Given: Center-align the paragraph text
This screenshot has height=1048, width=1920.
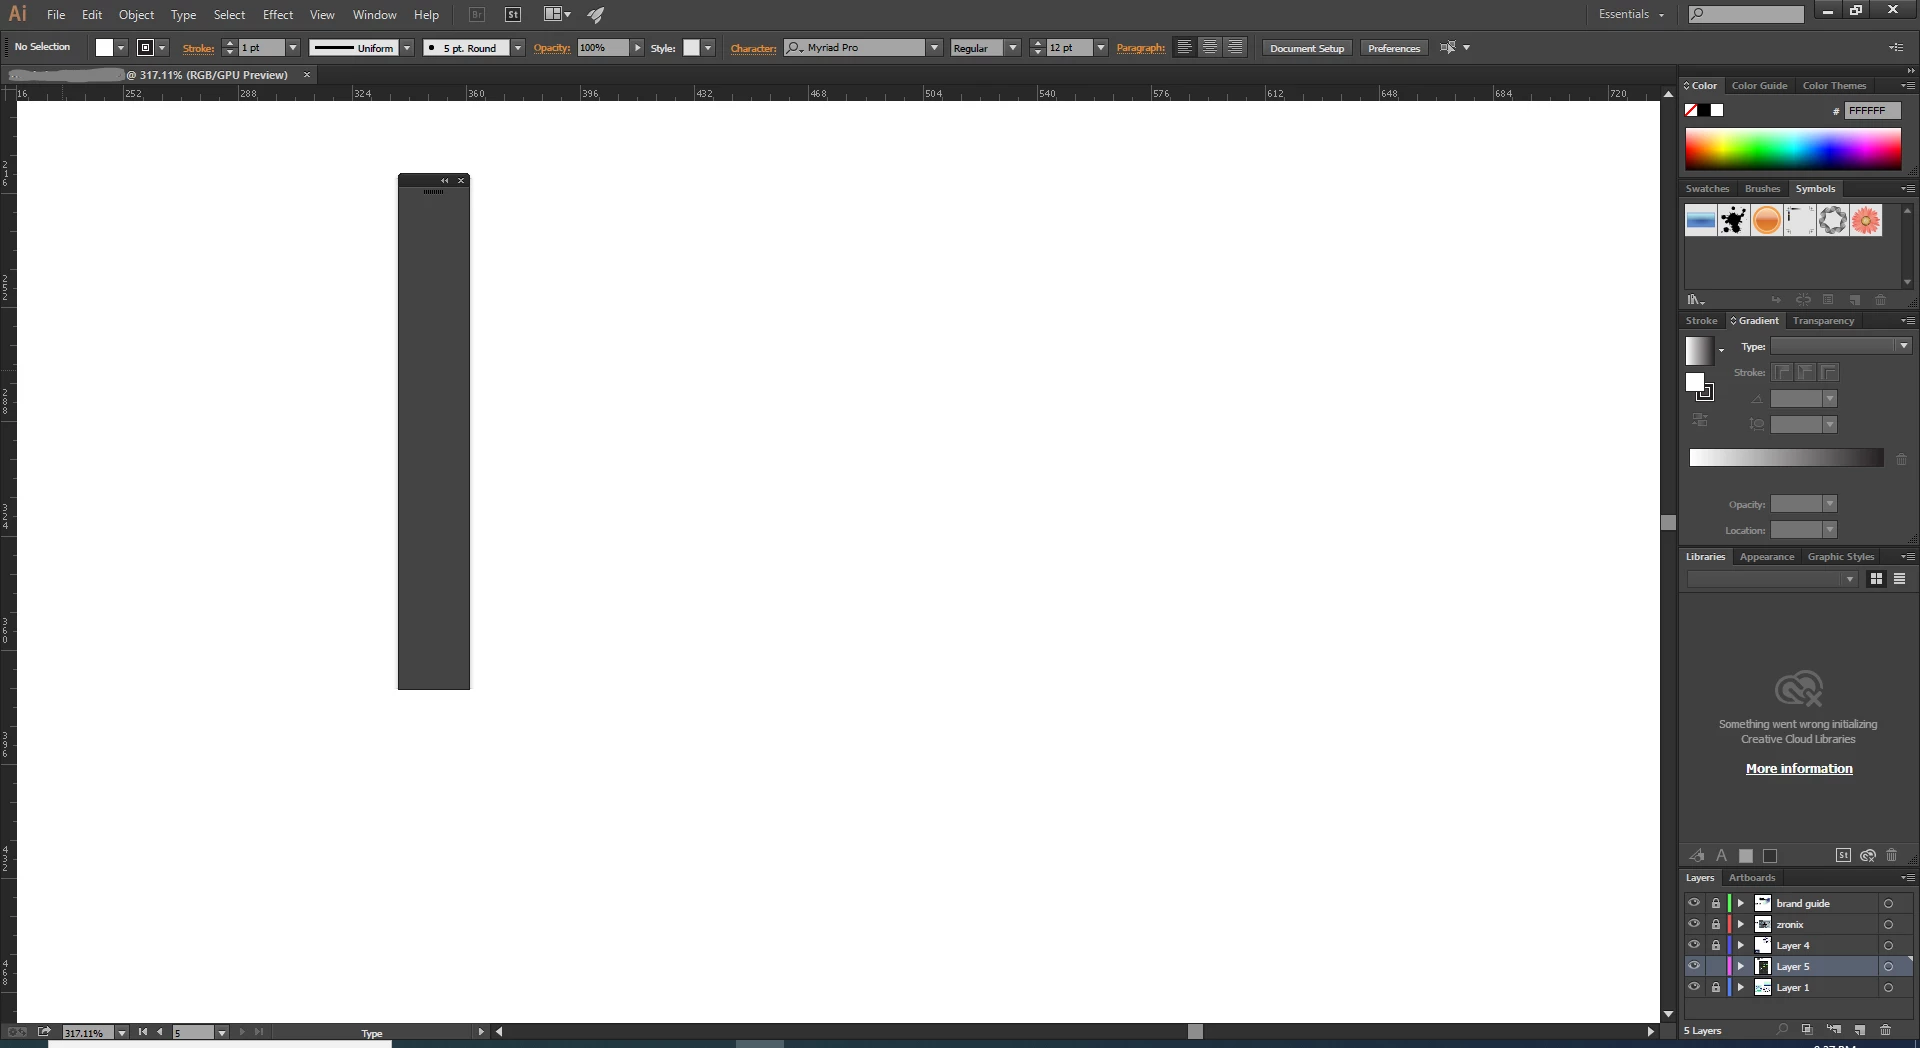Looking at the screenshot, I should pos(1210,48).
